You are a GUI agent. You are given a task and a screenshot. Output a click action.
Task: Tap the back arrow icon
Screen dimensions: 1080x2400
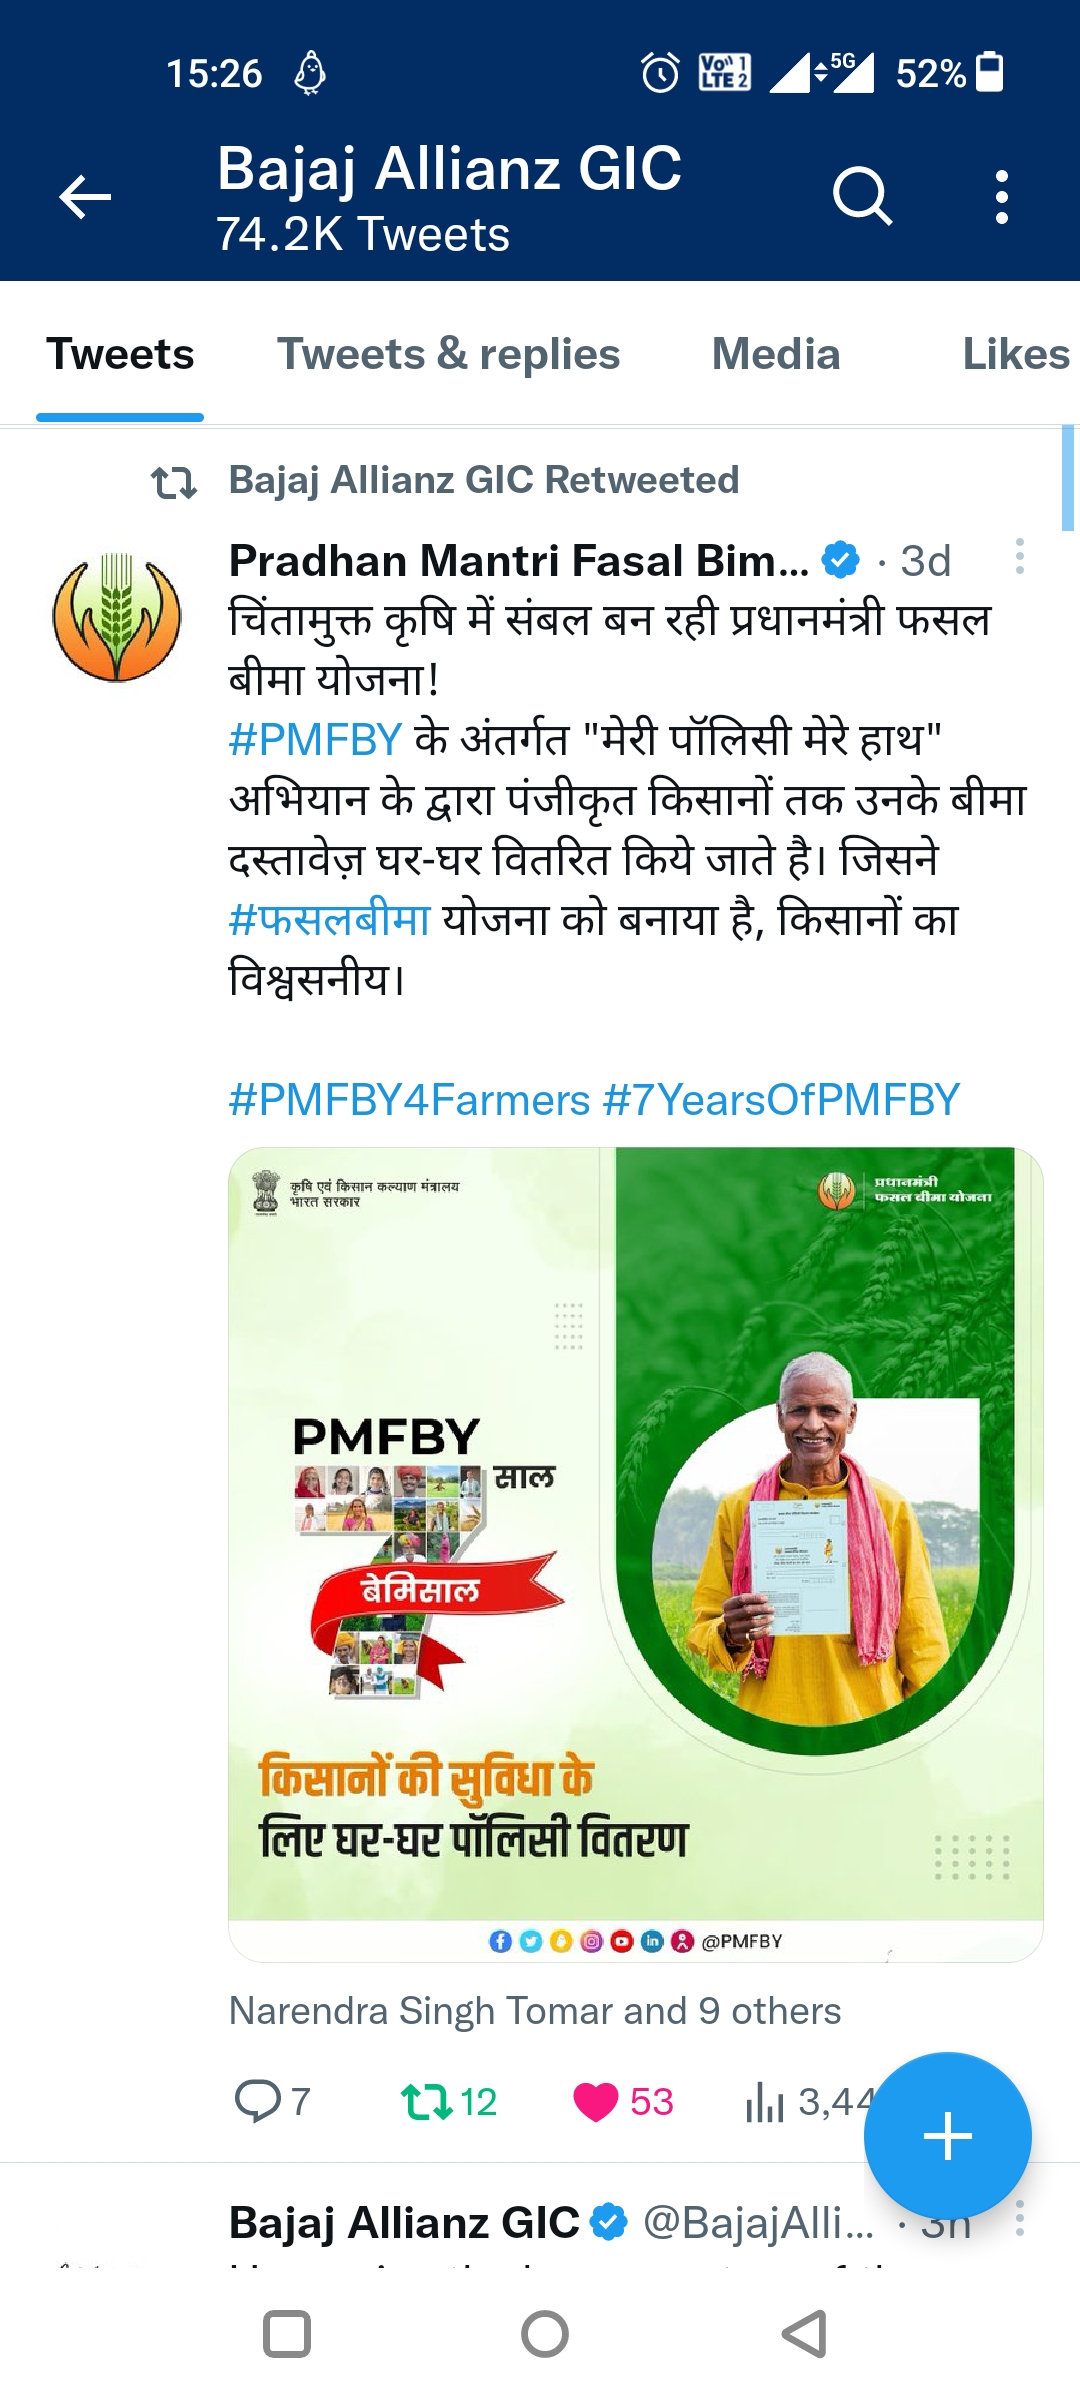tap(85, 196)
